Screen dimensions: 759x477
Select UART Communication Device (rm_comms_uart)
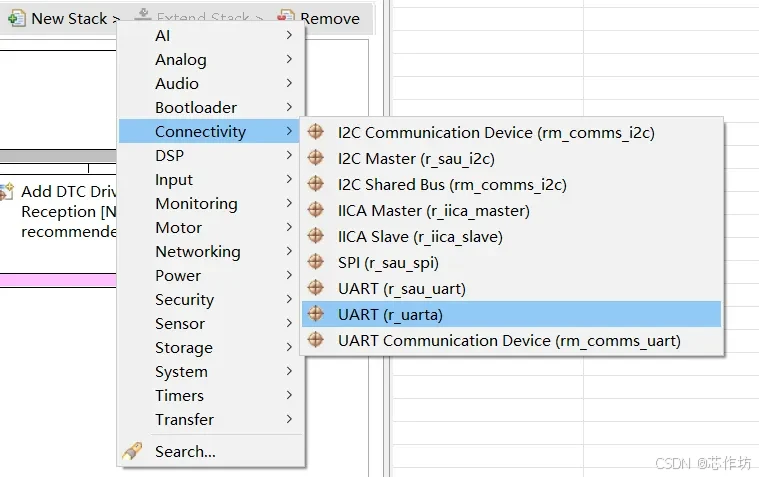[x=512, y=340]
